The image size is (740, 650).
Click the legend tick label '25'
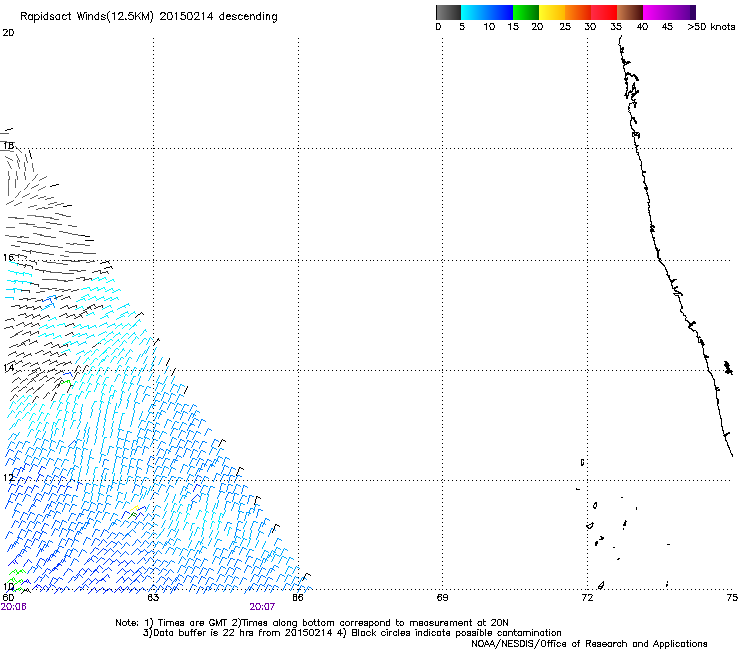[x=565, y=27]
